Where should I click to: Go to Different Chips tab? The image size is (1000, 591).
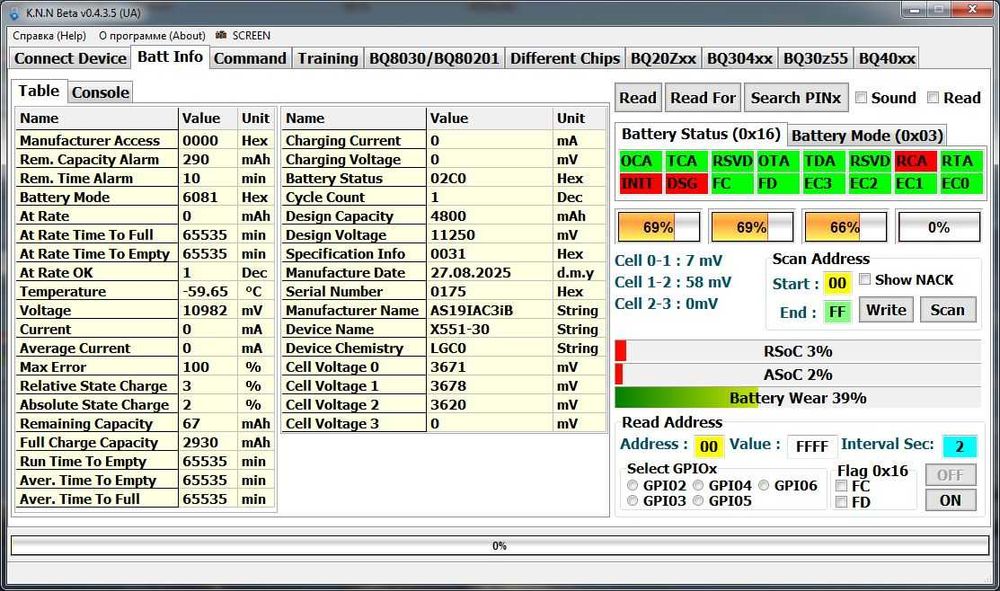tap(565, 58)
